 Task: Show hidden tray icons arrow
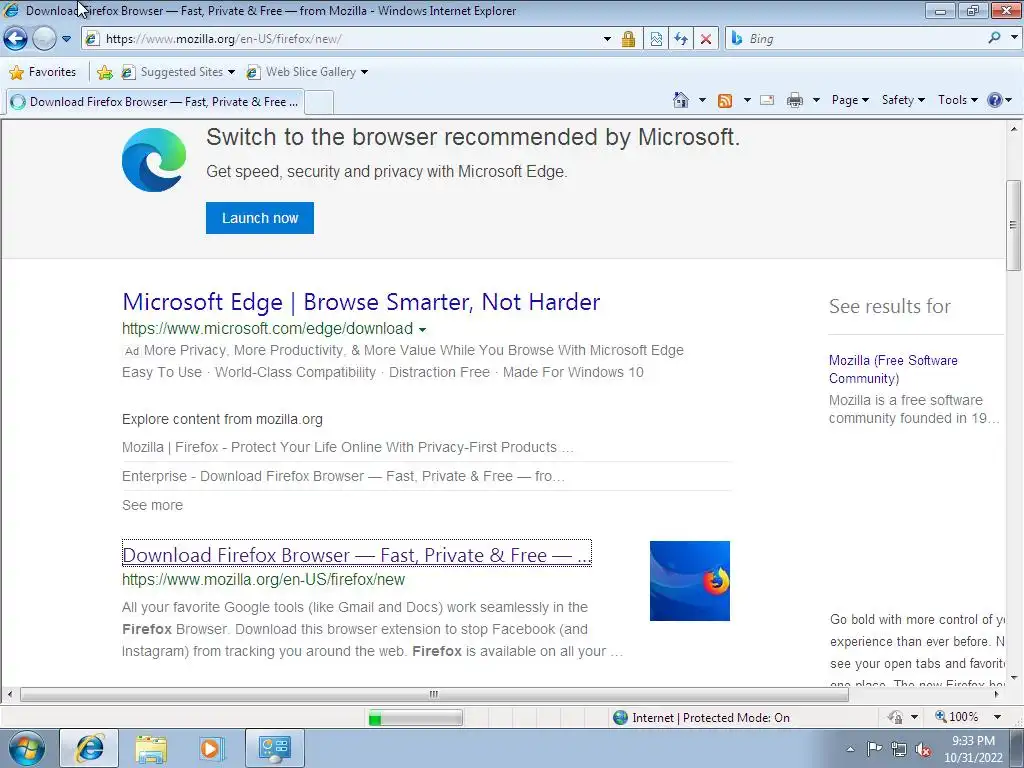(850, 749)
